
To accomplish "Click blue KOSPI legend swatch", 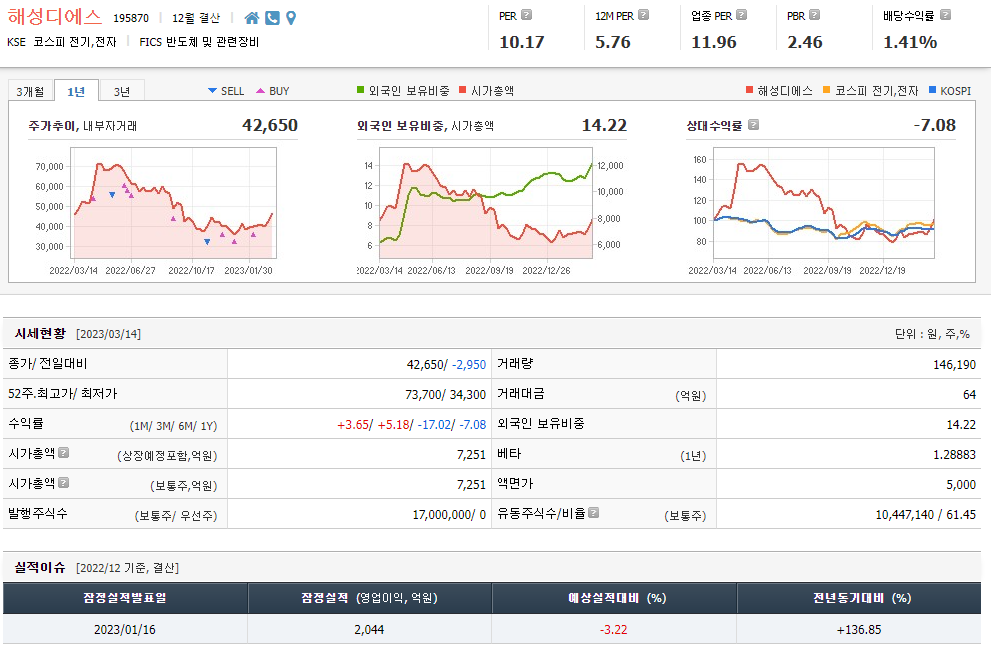I will (x=932, y=90).
